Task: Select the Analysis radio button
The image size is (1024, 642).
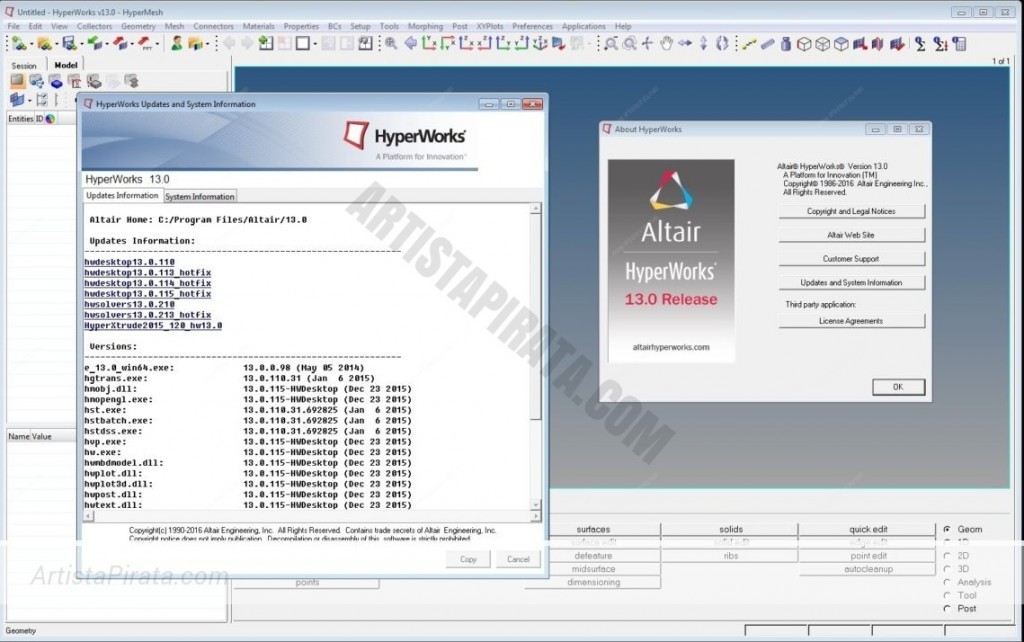Action: [947, 582]
